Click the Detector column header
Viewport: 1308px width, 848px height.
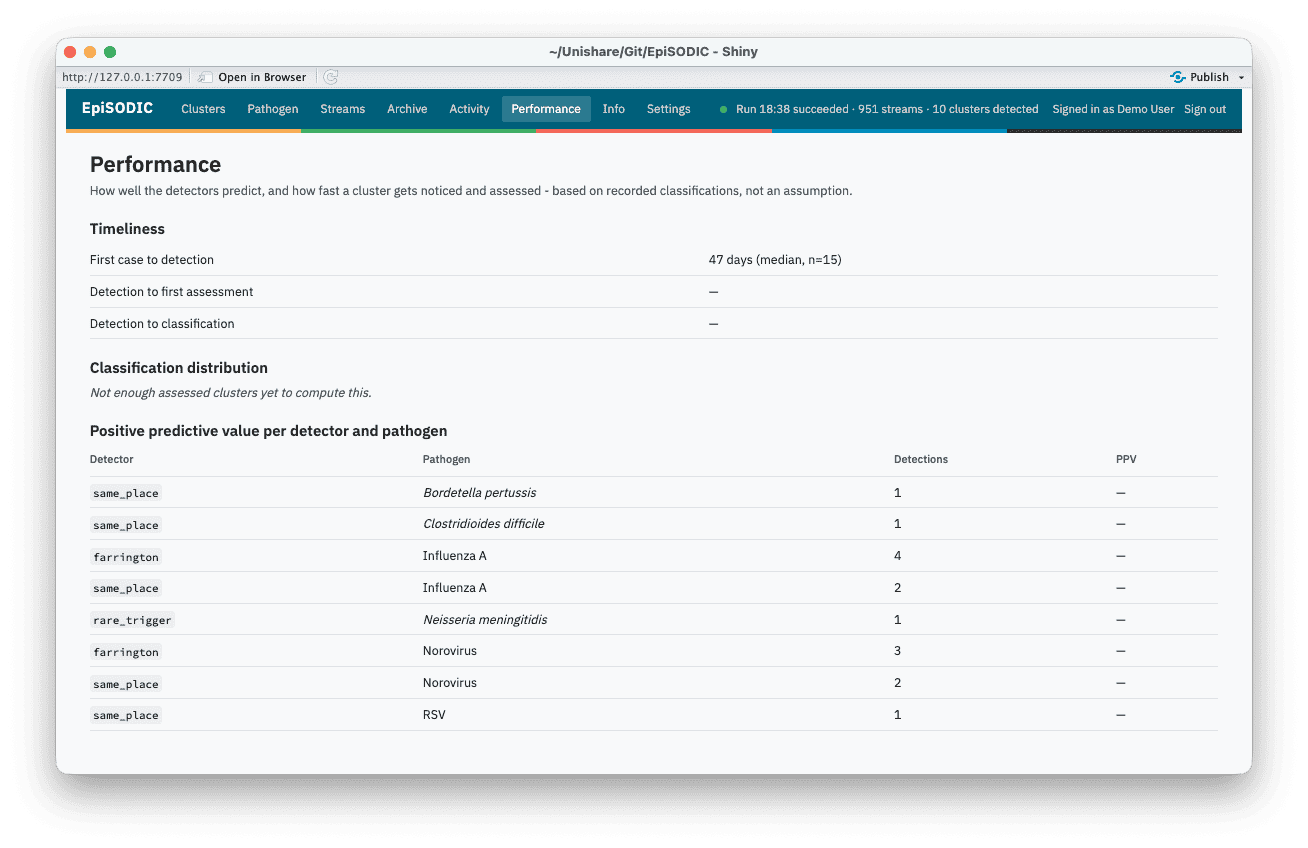click(111, 459)
